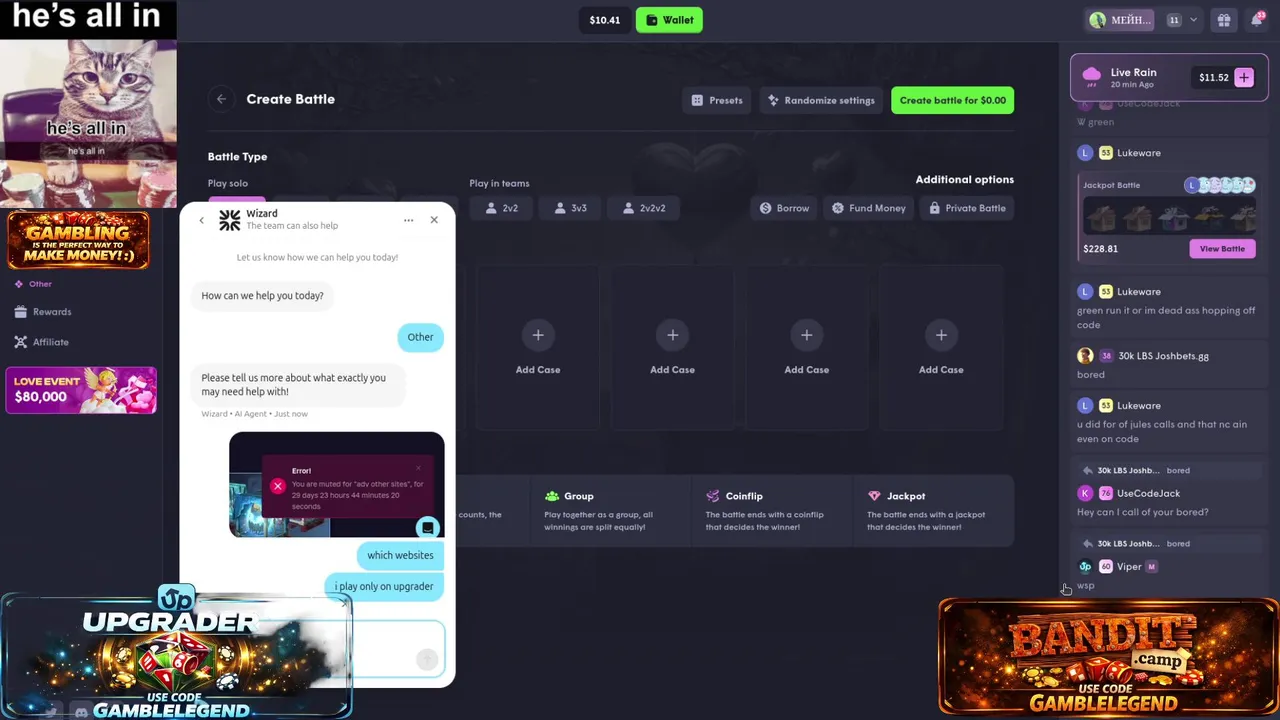Go back from Create Battle page
Image resolution: width=1280 pixels, height=720 pixels.
pos(221,99)
